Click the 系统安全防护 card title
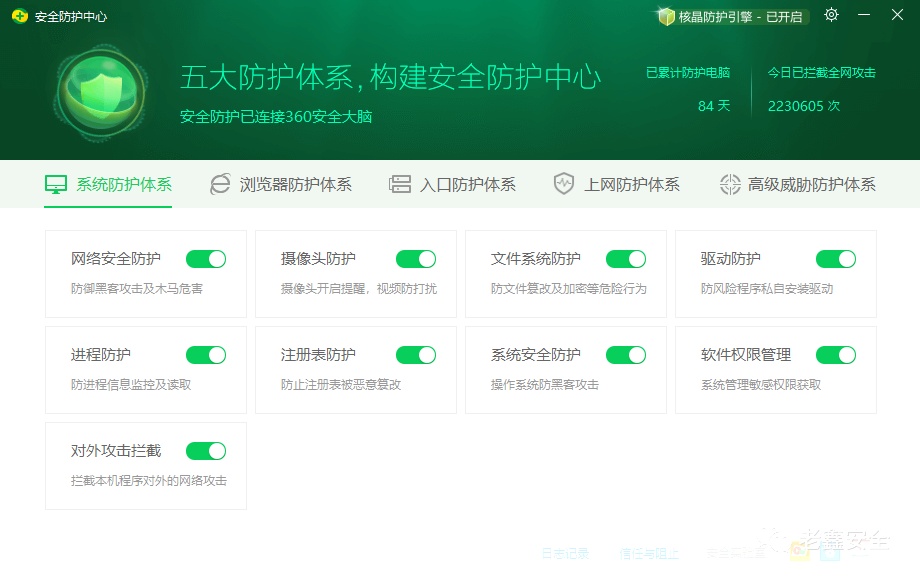The height and width of the screenshot is (580, 920). click(x=536, y=355)
